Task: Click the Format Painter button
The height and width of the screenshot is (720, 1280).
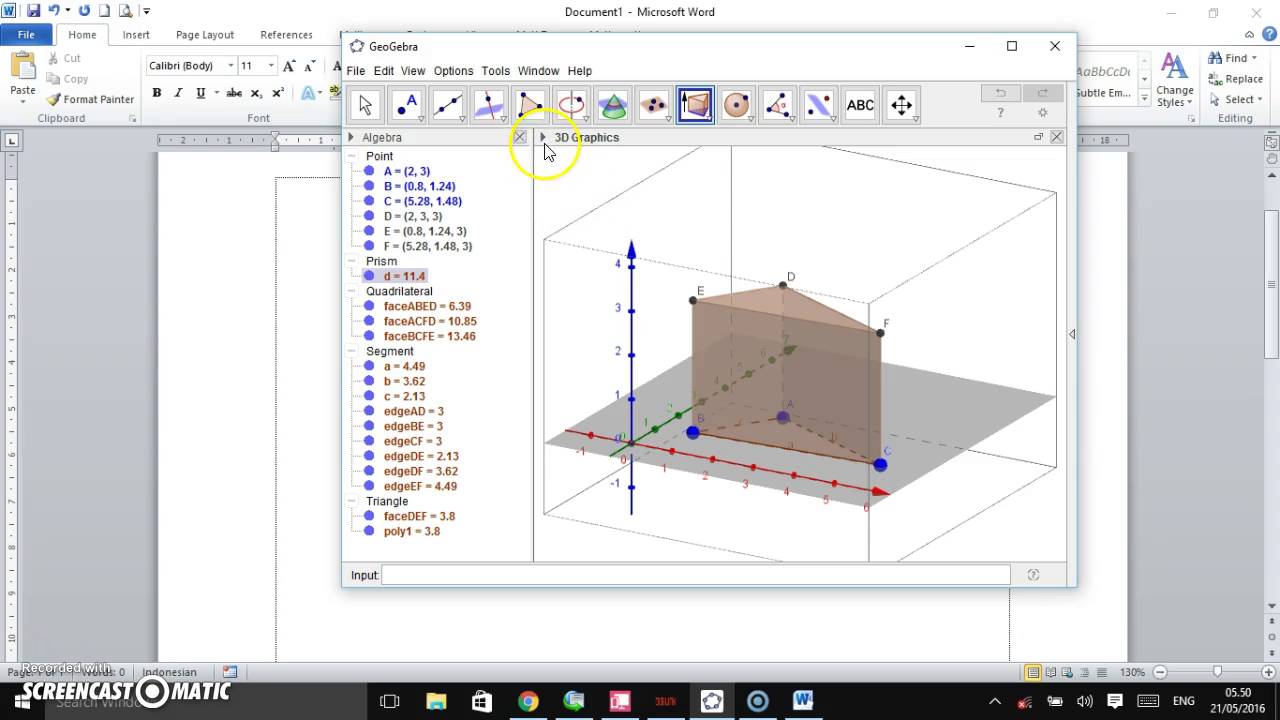Action: 90,99
